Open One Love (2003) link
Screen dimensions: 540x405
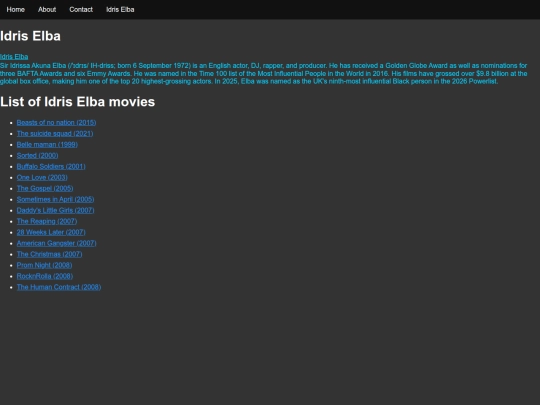pyautogui.click(x=42, y=178)
